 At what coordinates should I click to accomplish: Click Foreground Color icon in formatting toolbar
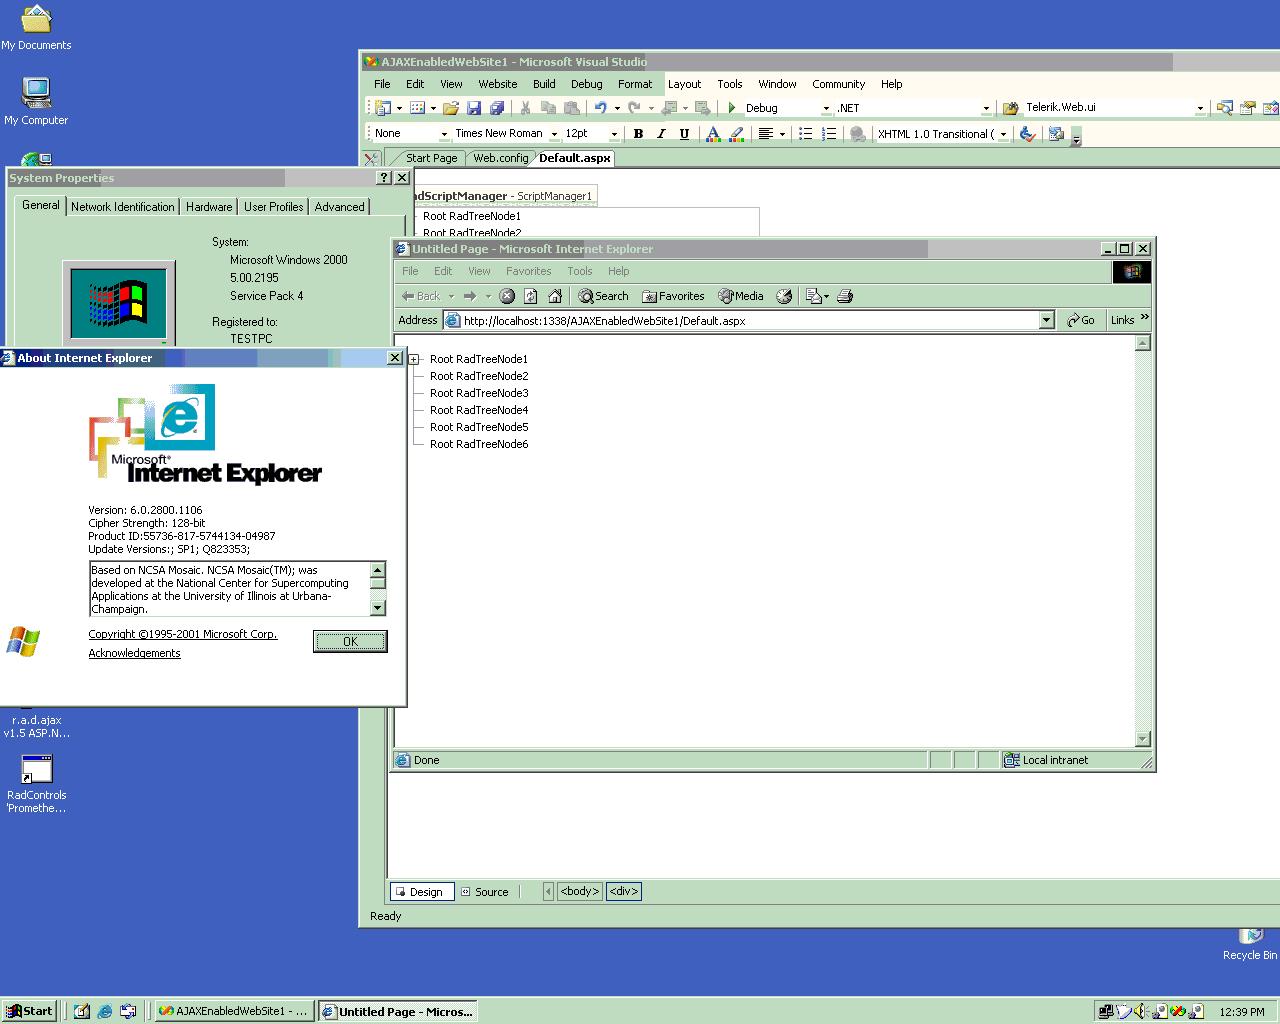point(713,134)
